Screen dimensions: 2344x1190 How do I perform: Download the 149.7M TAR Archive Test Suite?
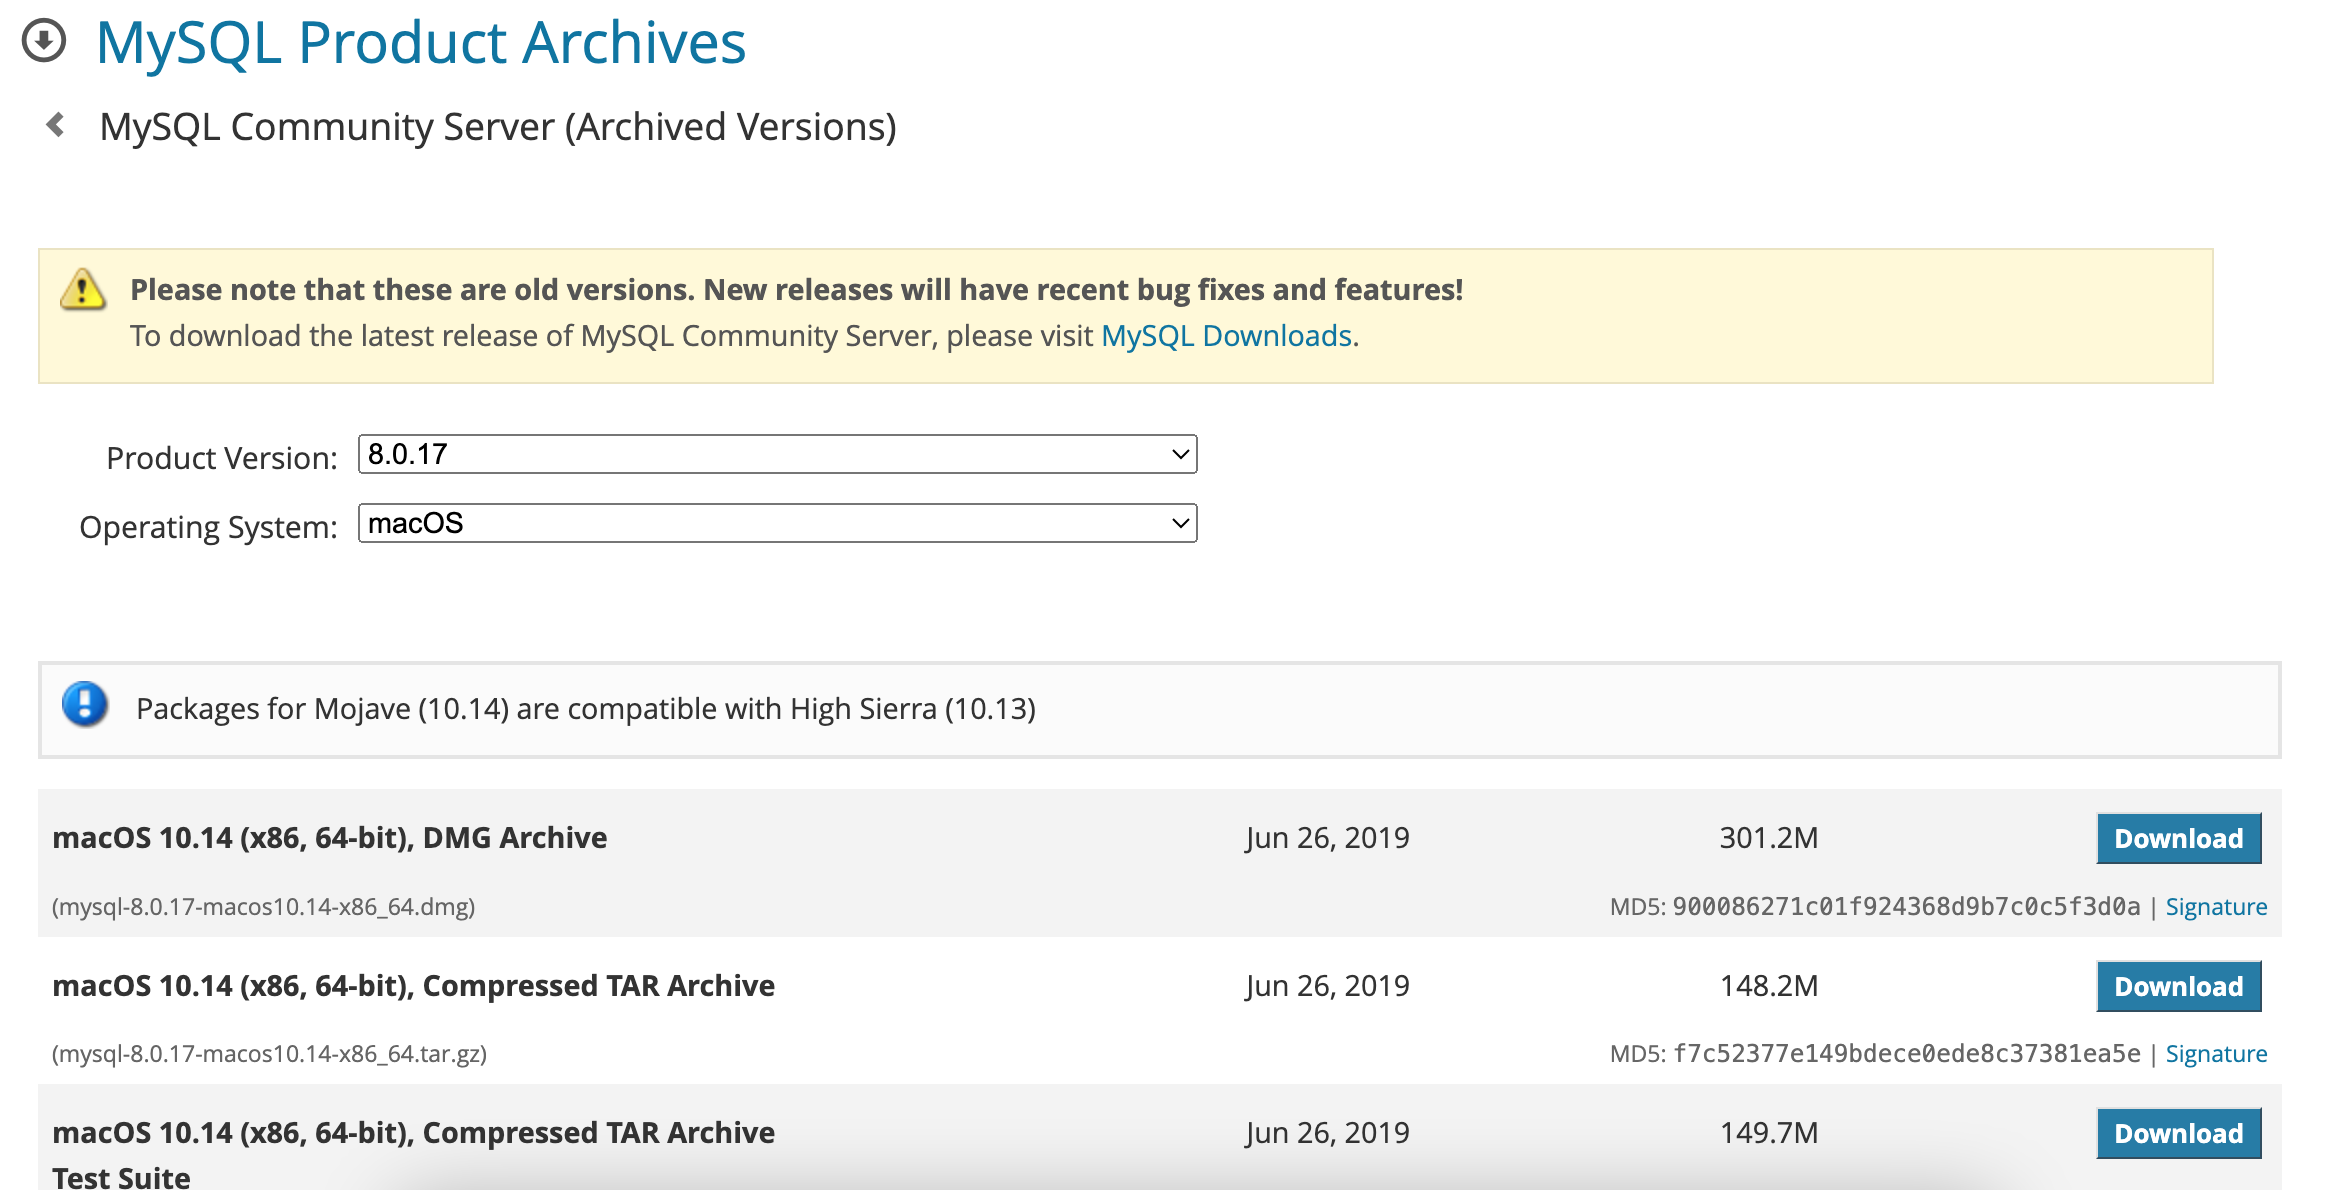[x=2178, y=1133]
